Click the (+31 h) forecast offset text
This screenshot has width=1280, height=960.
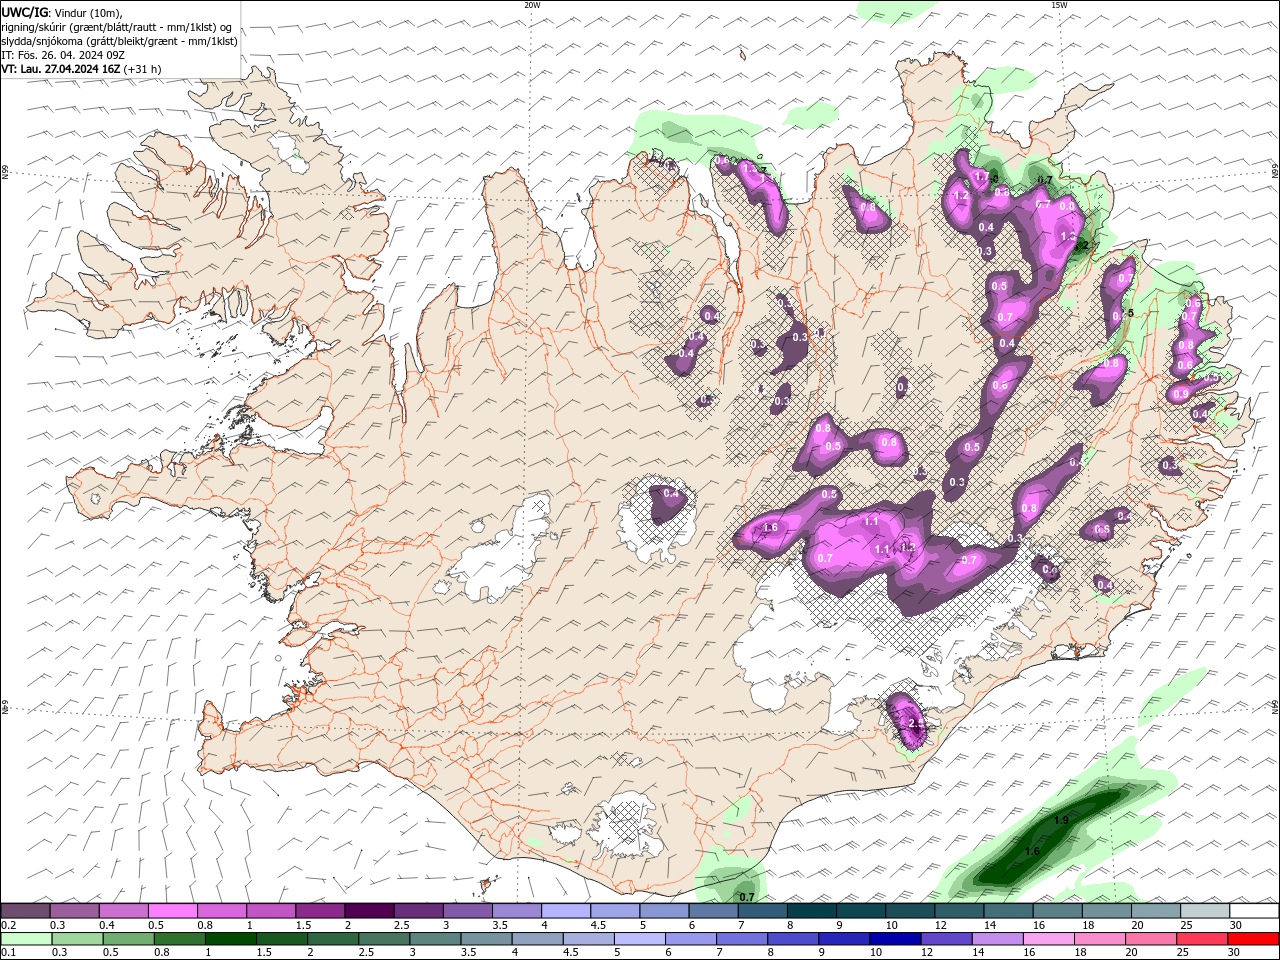143,69
